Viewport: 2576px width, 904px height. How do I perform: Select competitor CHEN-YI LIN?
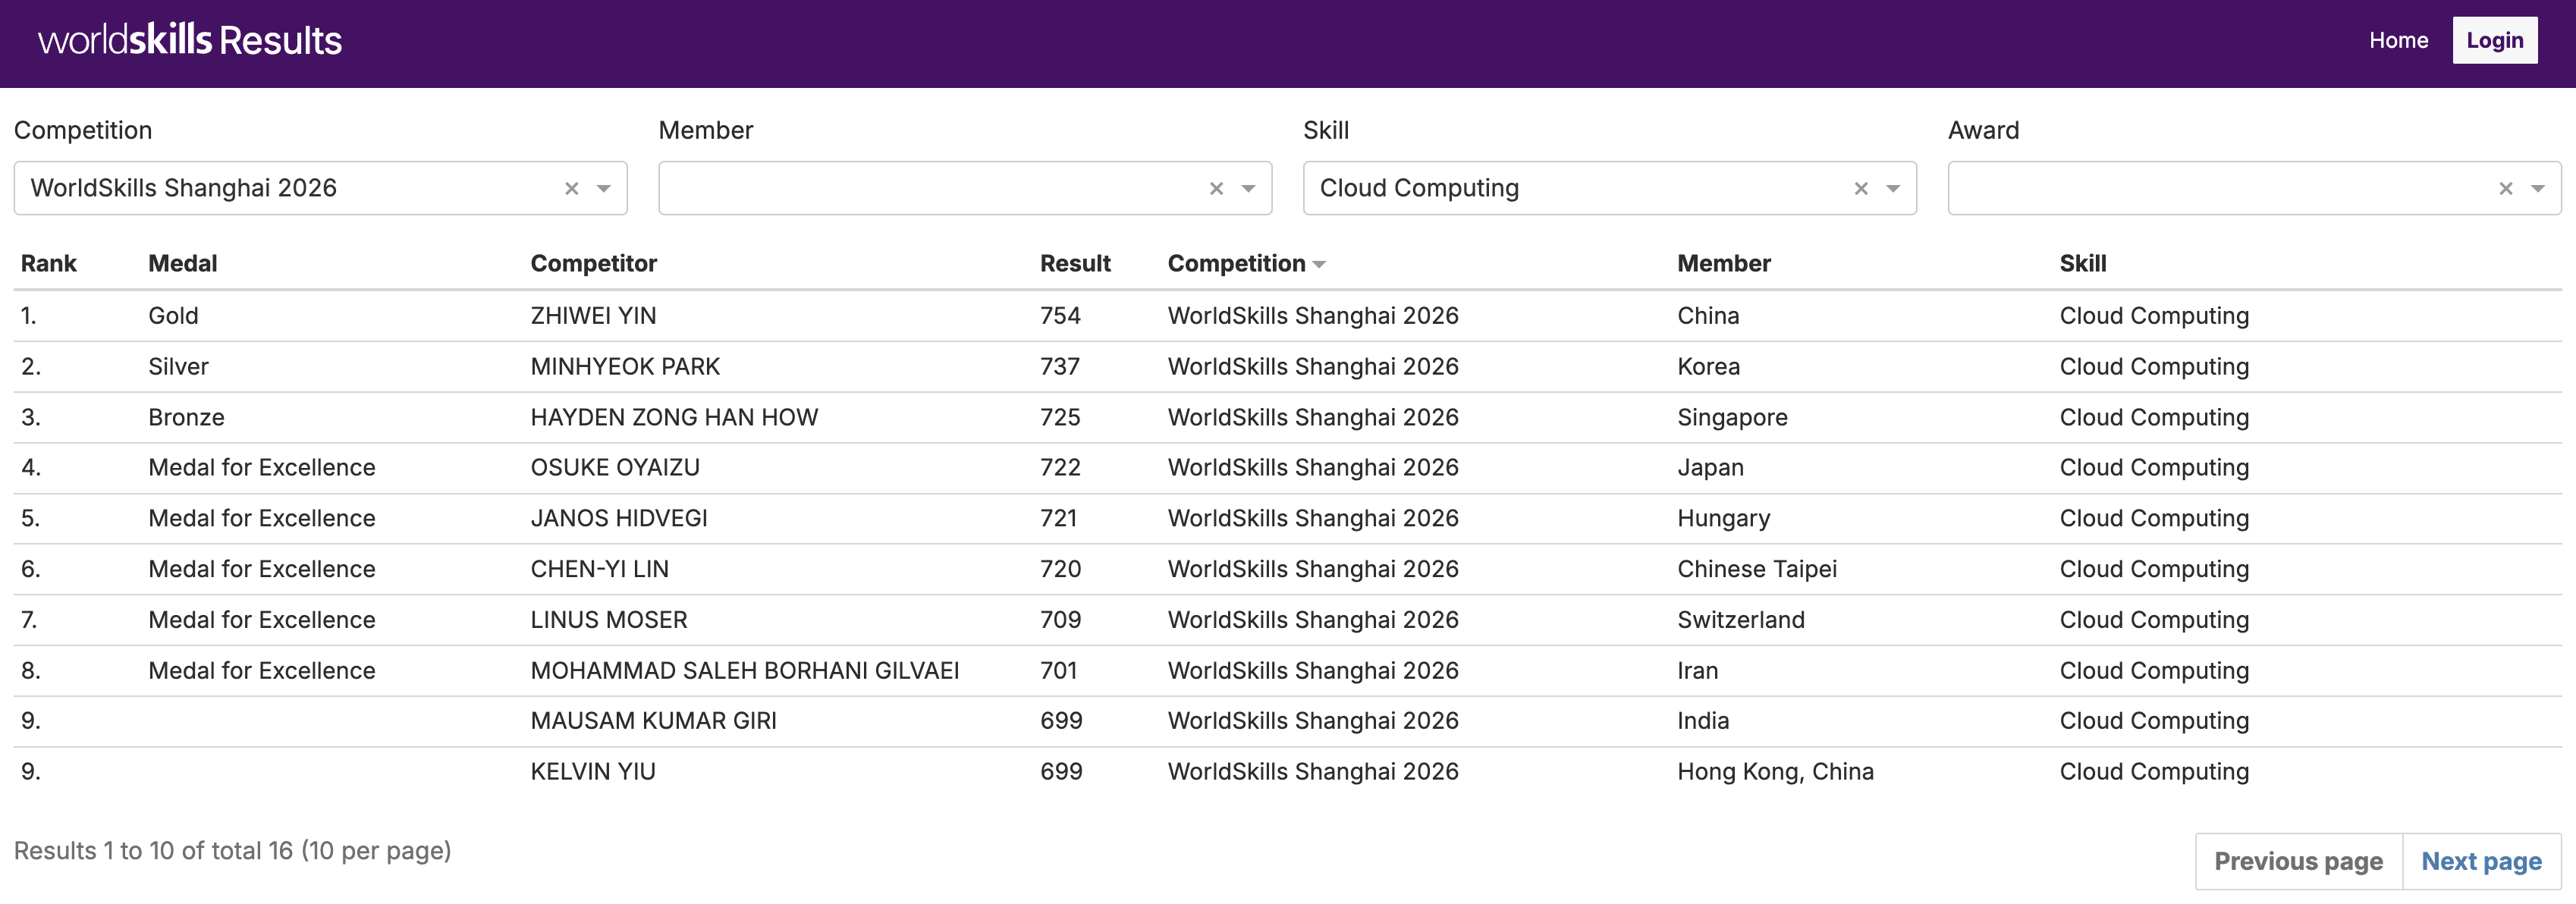coord(600,569)
